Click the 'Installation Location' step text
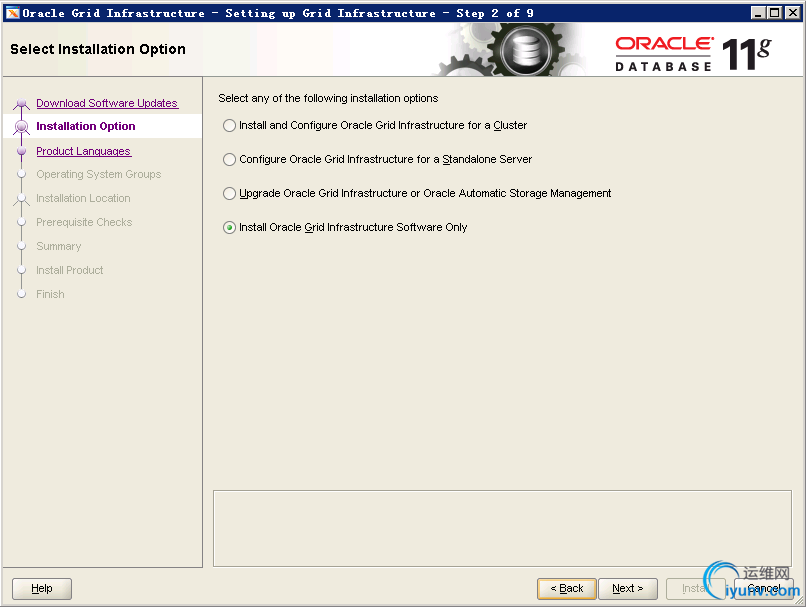The width and height of the screenshot is (806, 607). click(83, 198)
